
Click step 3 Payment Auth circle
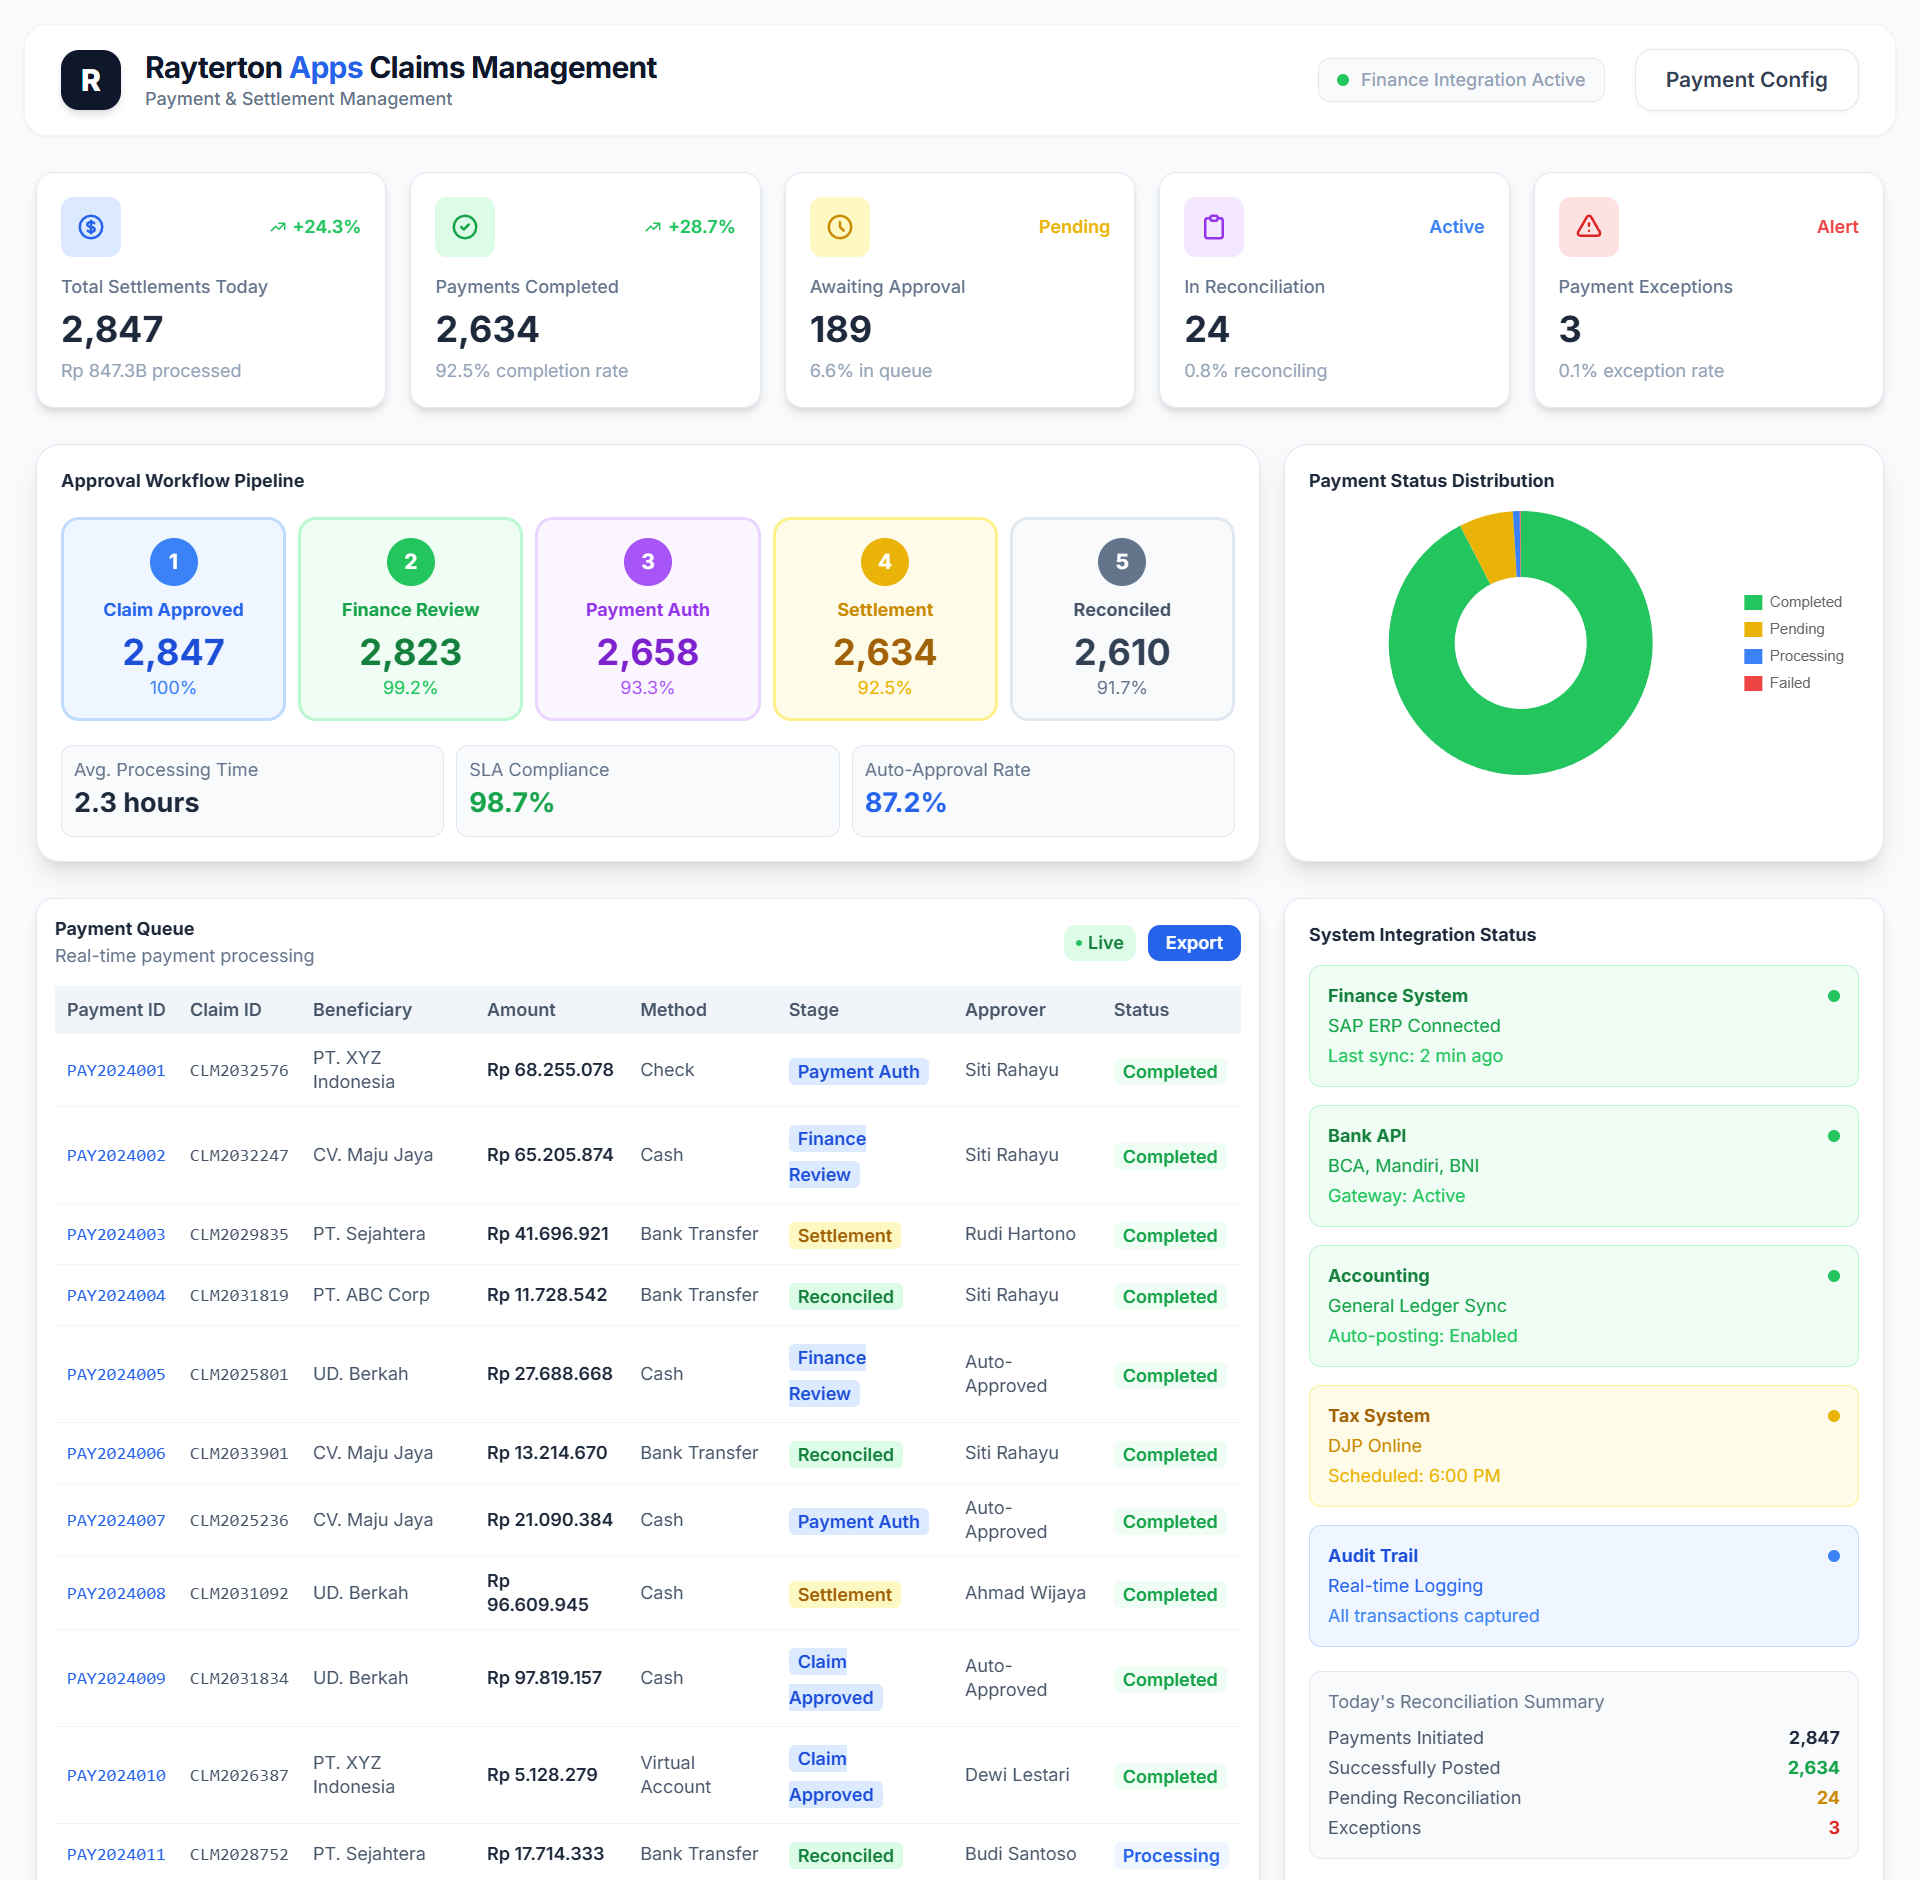click(647, 562)
